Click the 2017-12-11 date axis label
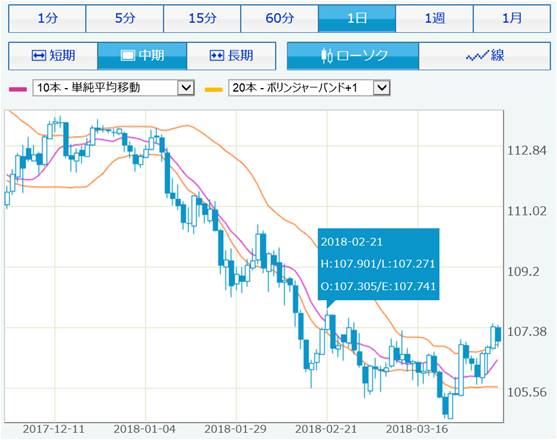Screen dimensions: 557x440 pyautogui.click(x=54, y=429)
